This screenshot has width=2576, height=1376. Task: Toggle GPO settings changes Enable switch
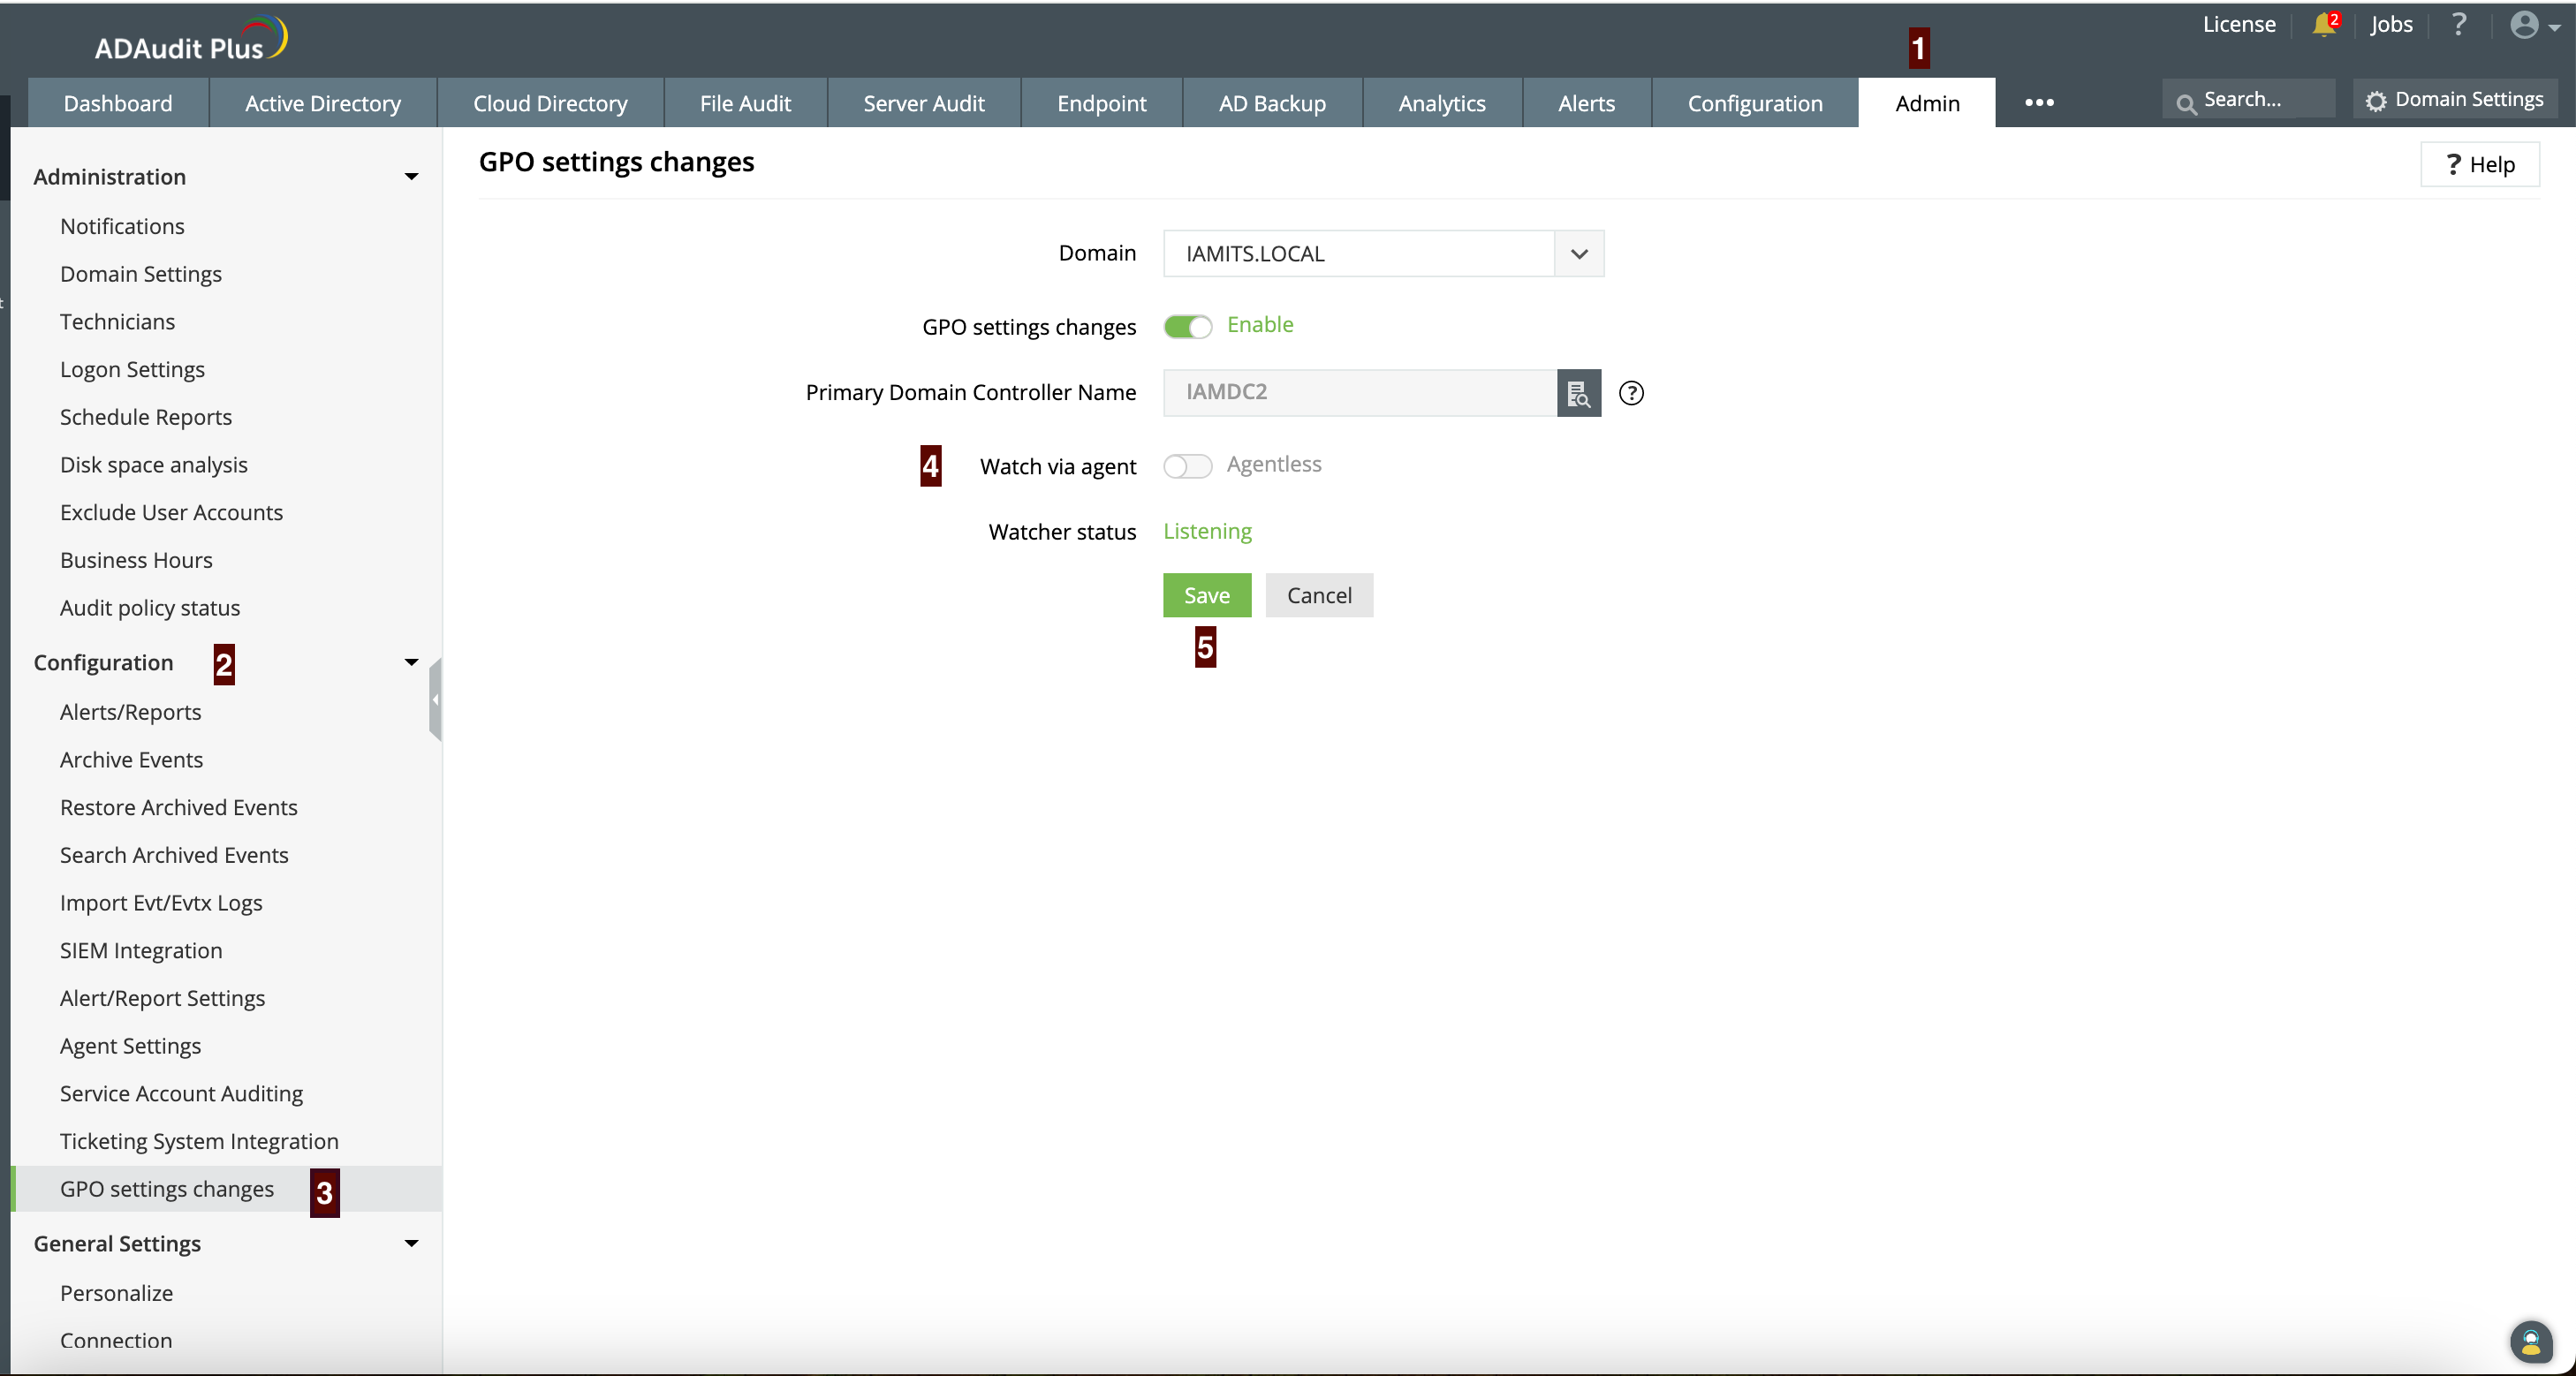(1187, 327)
